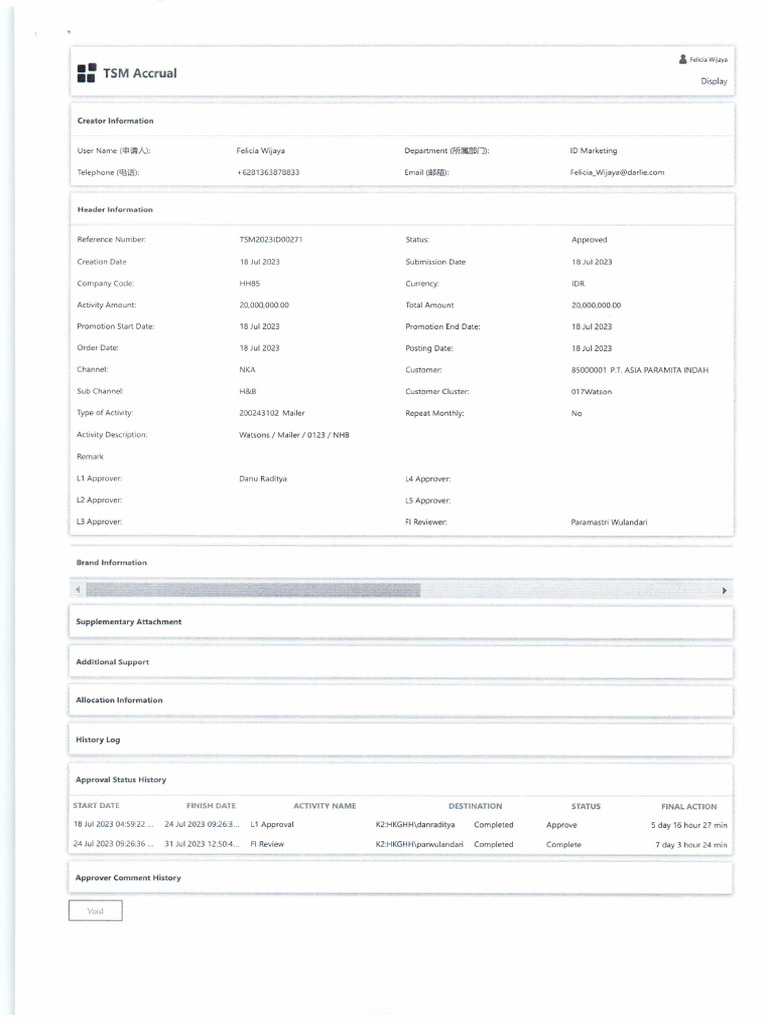Image resolution: width=768 pixels, height=1024 pixels.
Task: Click the Display link in header
Action: 714,81
